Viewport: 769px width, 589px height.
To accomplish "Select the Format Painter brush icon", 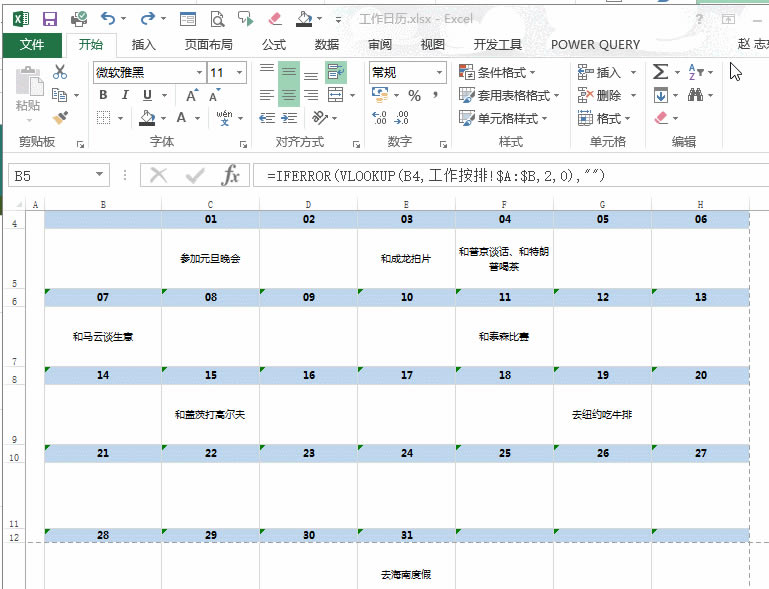I will tap(60, 118).
